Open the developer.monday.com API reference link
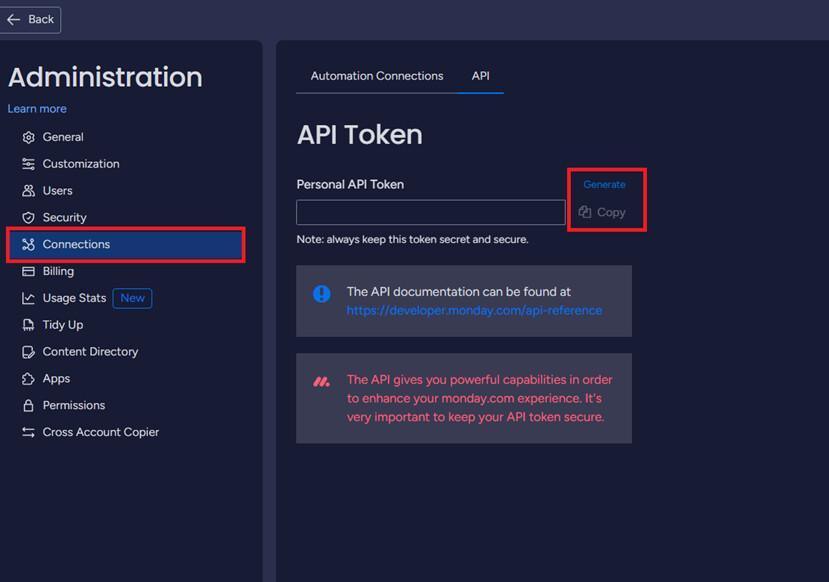829x582 pixels. point(474,311)
